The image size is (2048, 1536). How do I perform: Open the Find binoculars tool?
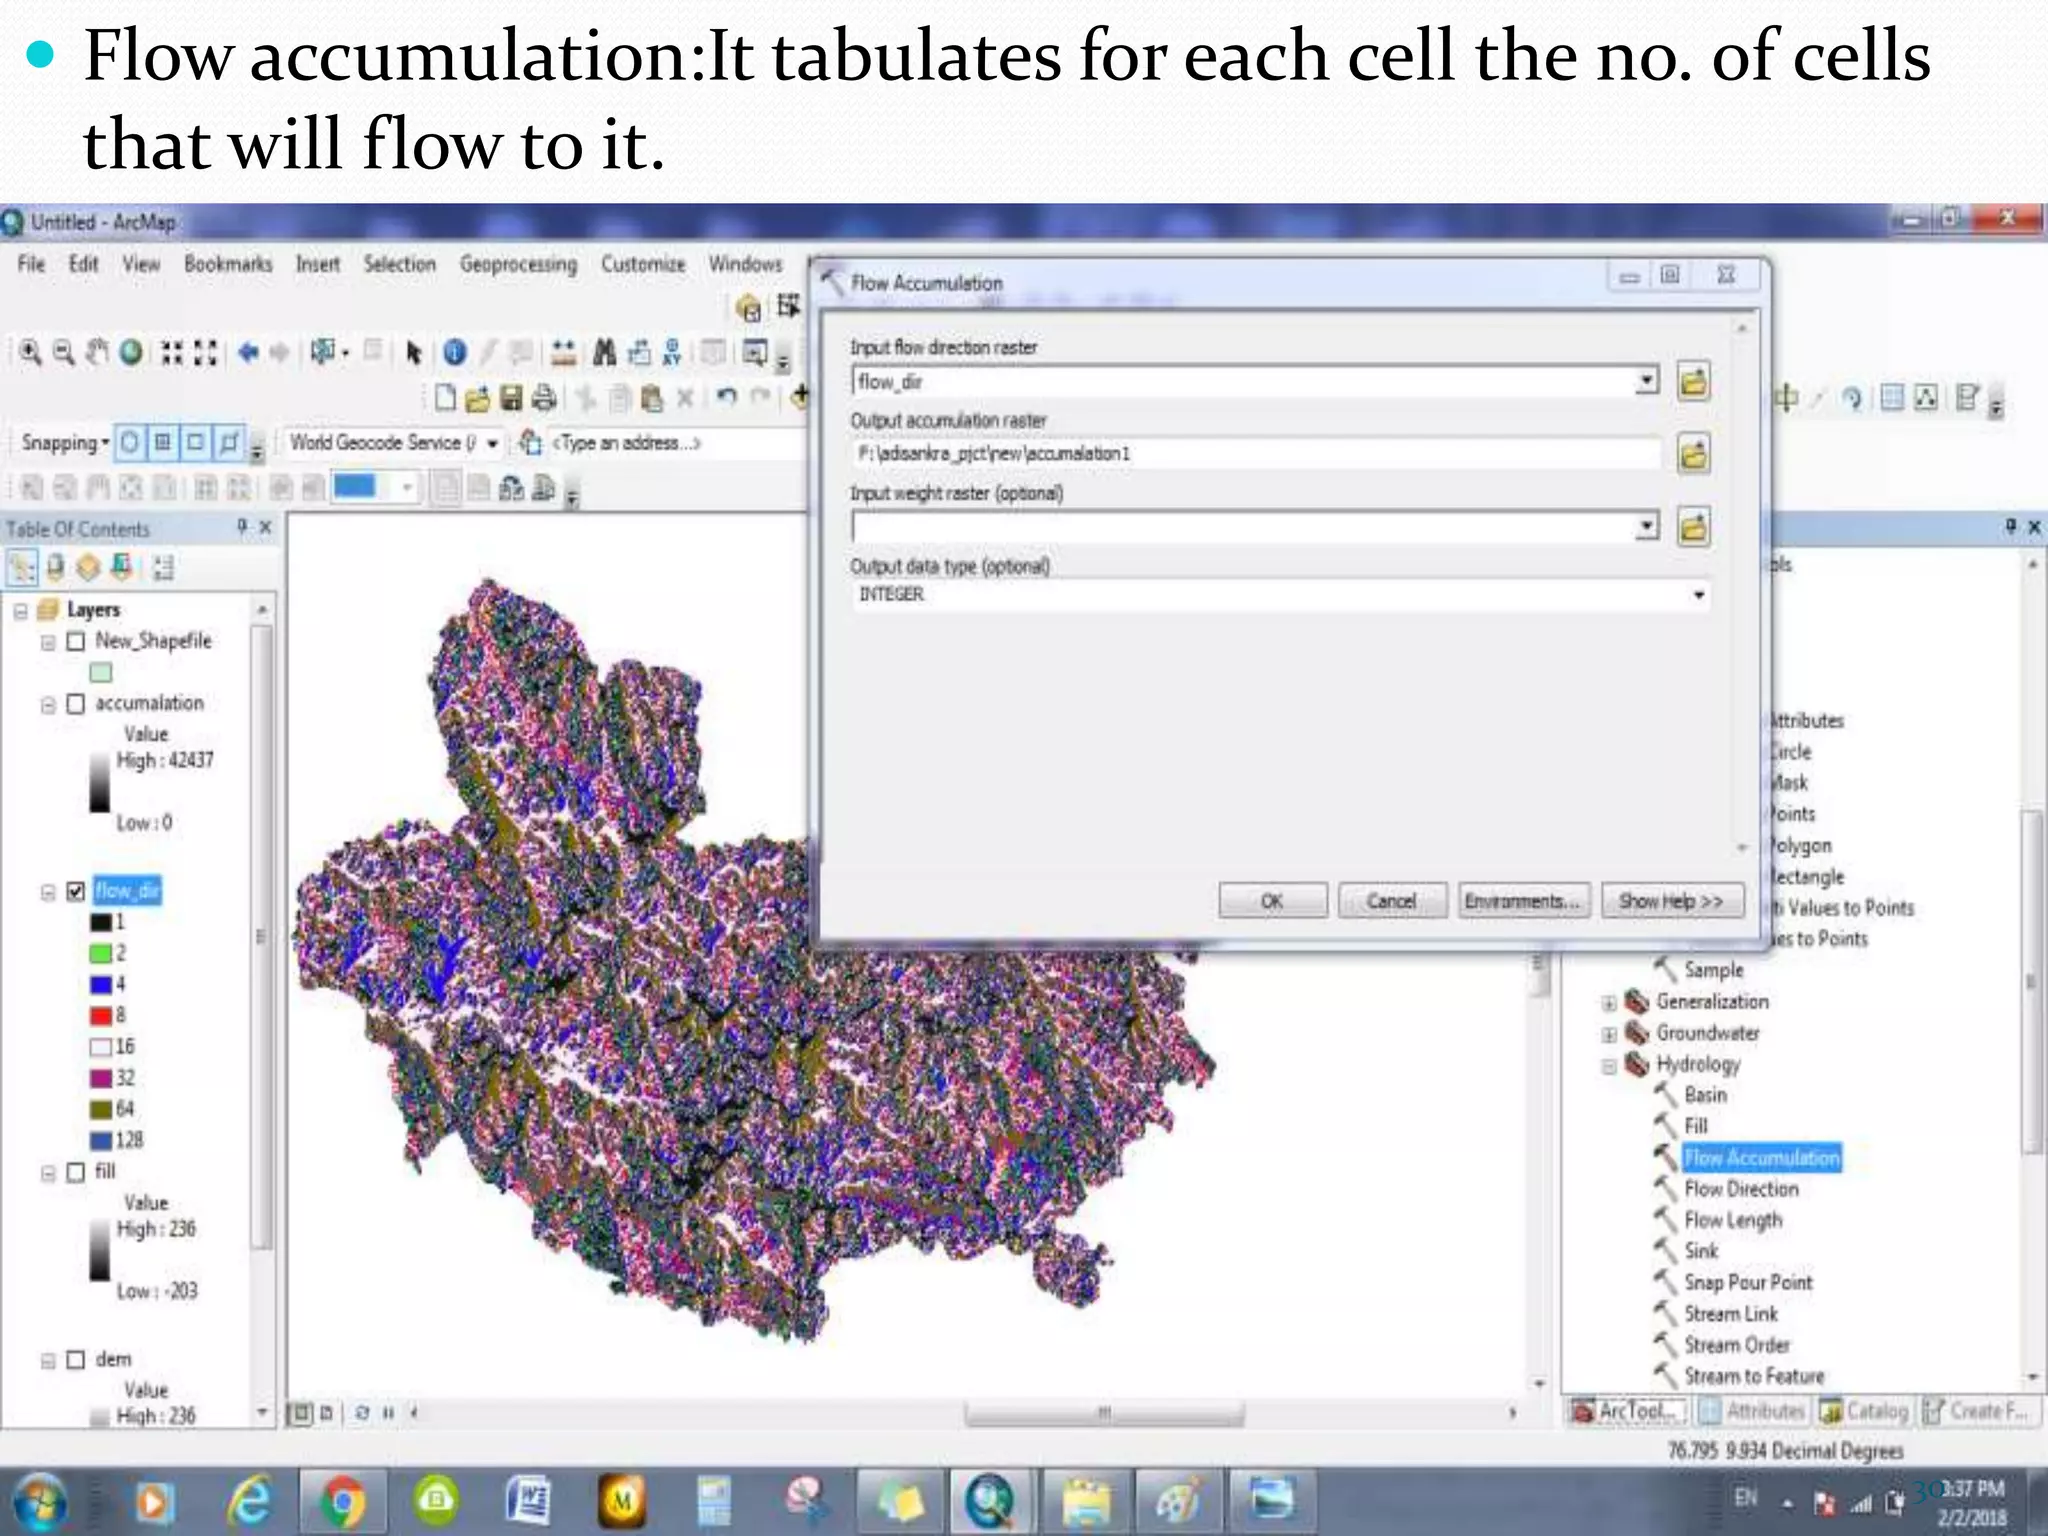click(x=604, y=352)
